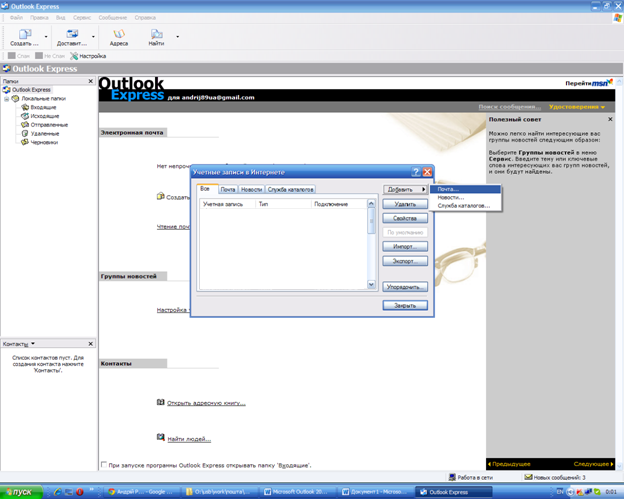
Task: Click the Windows logo at menu bar right
Action: pyautogui.click(x=618, y=18)
